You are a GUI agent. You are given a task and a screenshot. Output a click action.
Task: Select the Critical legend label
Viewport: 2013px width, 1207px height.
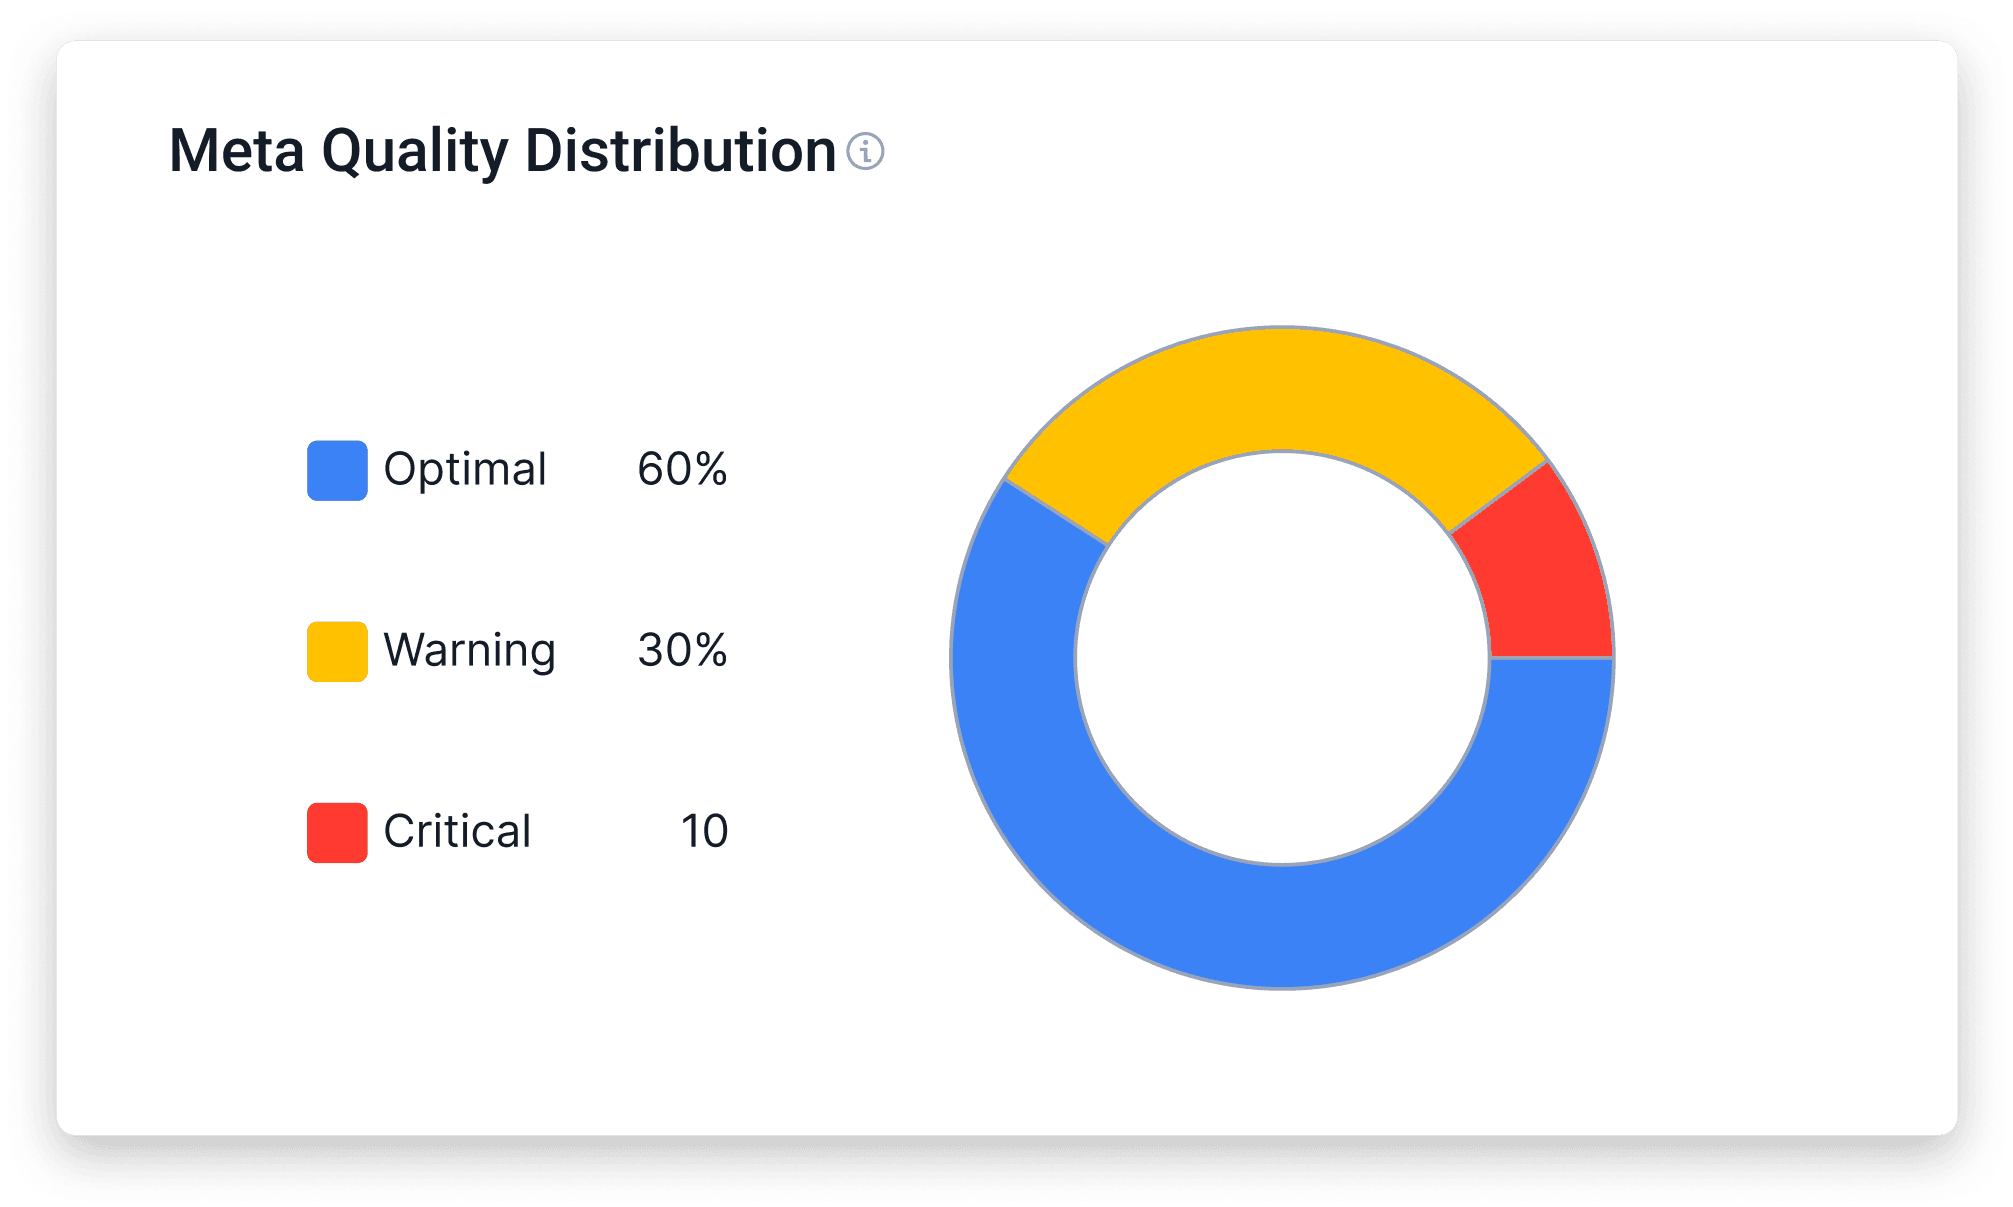pos(457,832)
